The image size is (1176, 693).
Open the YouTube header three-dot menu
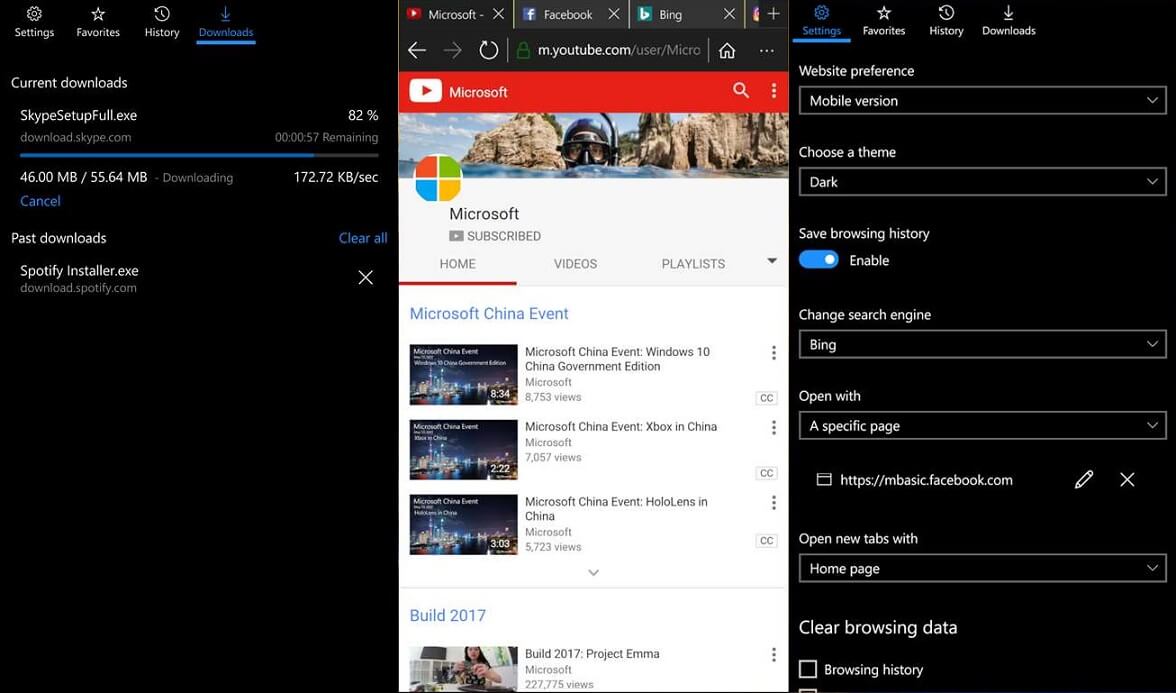[x=774, y=91]
